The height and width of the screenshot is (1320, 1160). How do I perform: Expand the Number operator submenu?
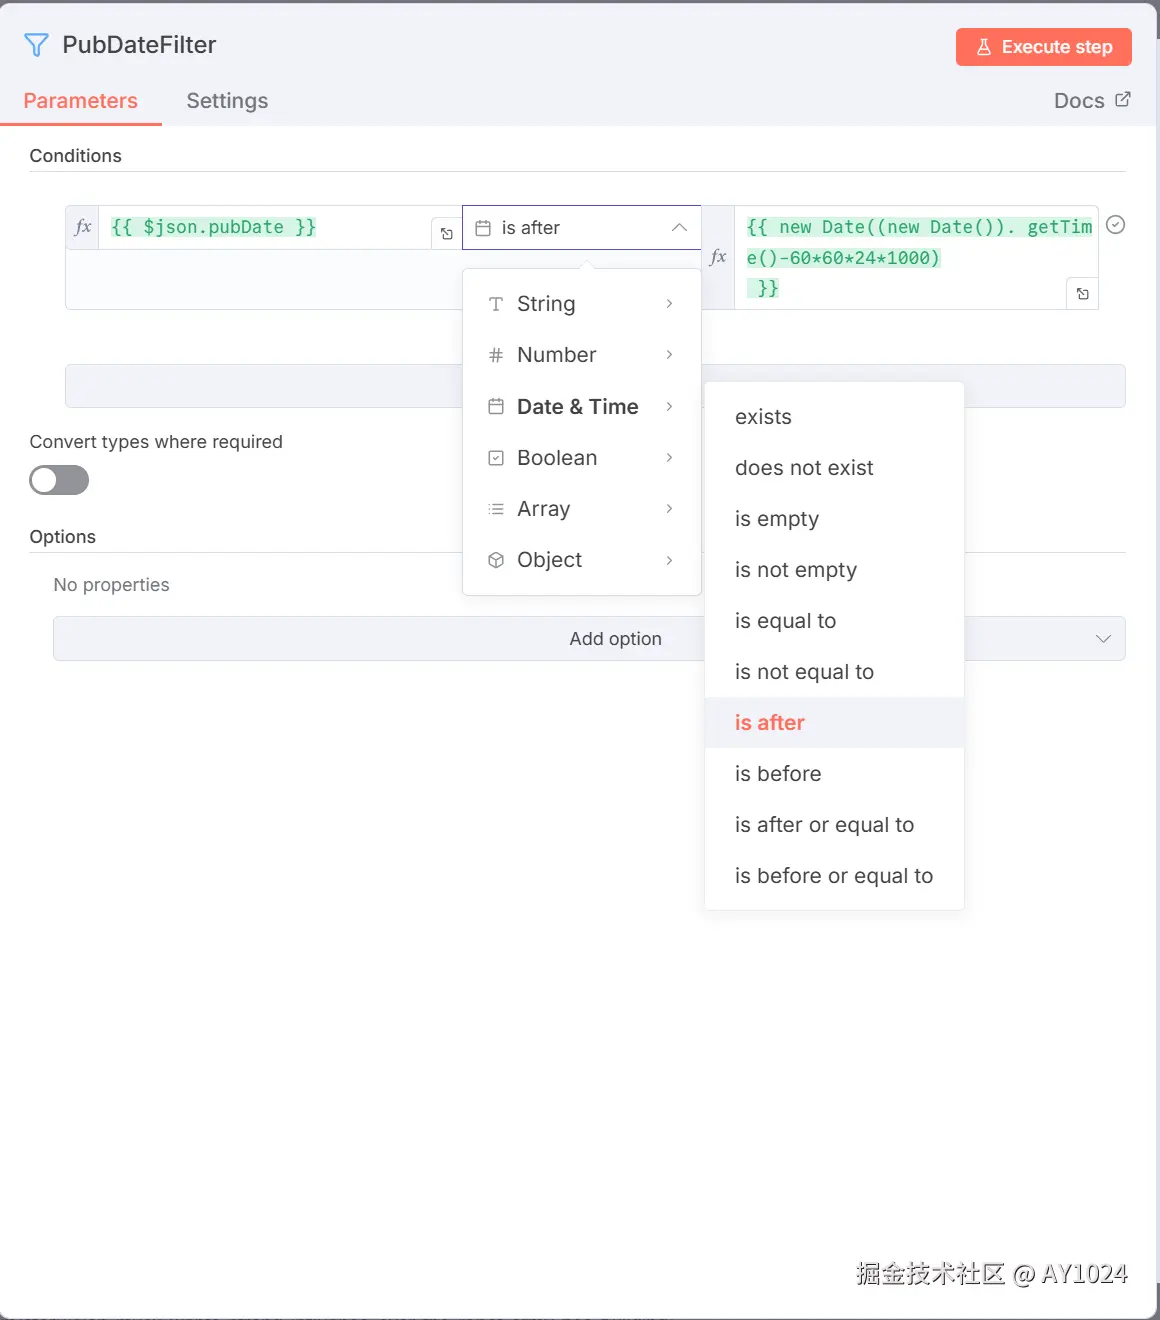pos(581,355)
